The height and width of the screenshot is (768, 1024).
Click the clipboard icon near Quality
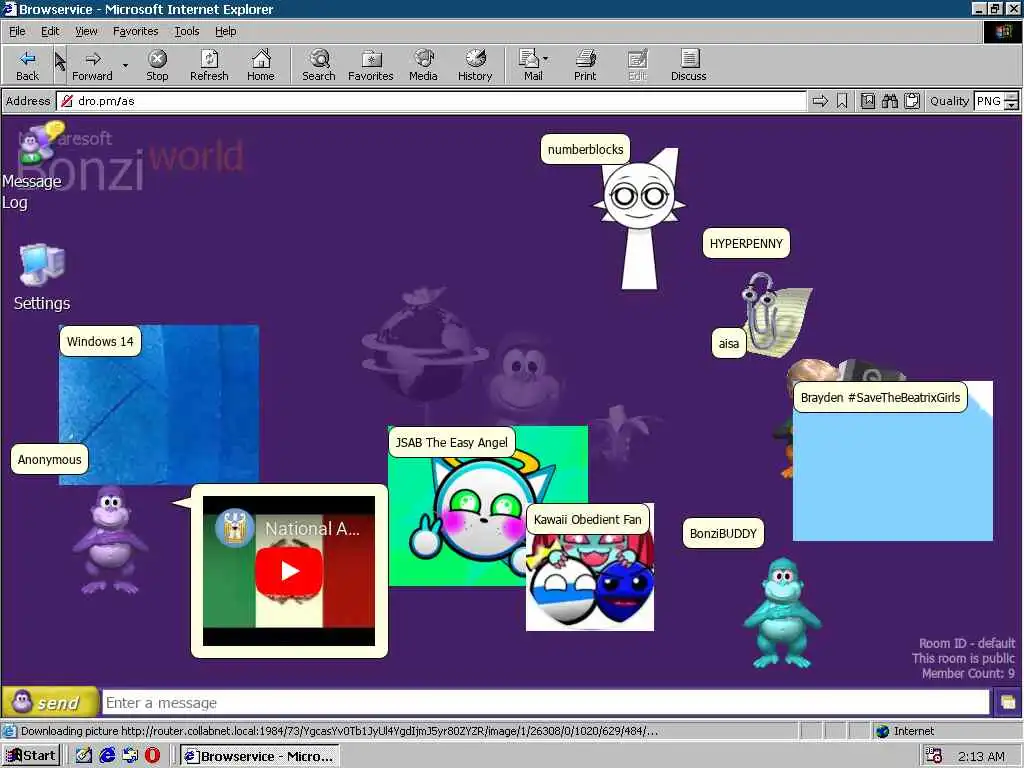click(x=912, y=101)
